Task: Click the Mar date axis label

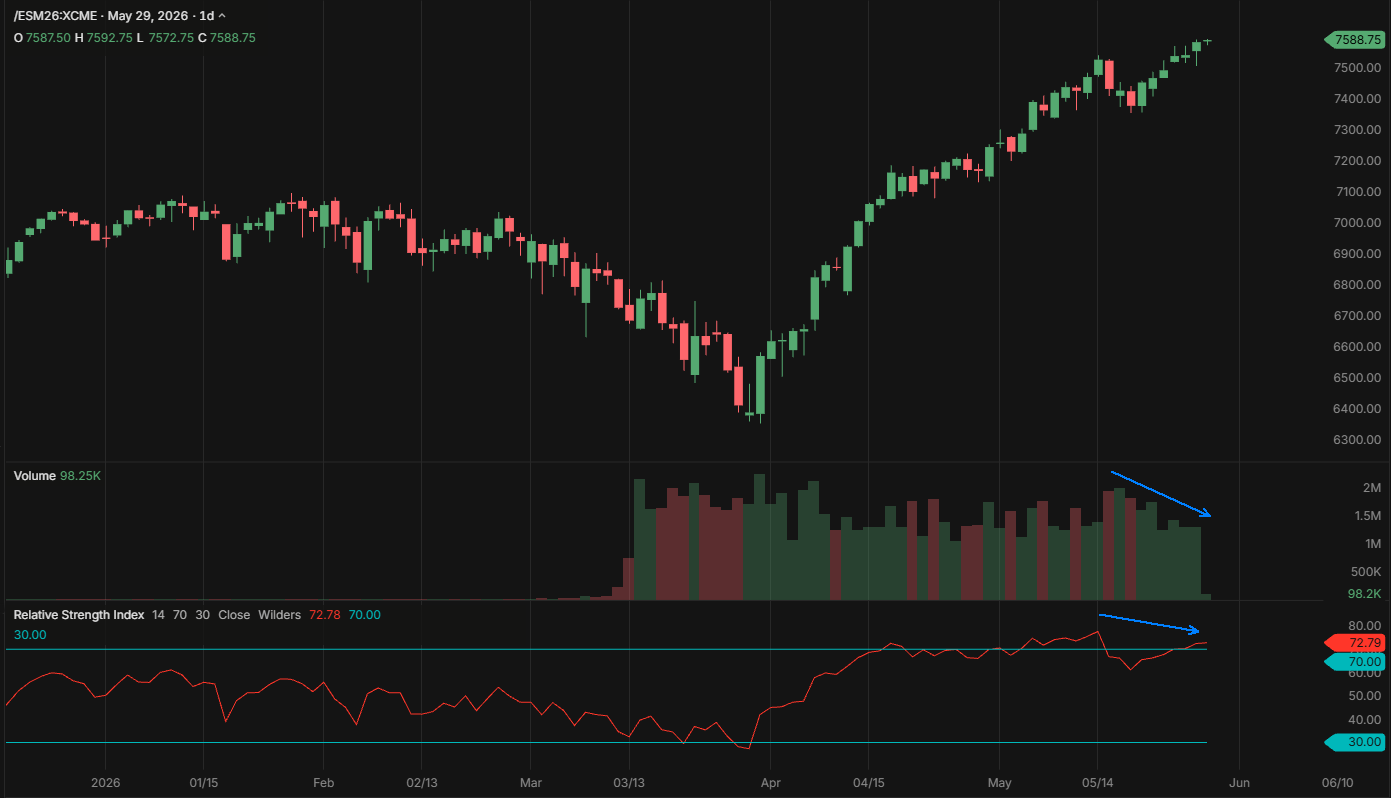Action: (531, 783)
